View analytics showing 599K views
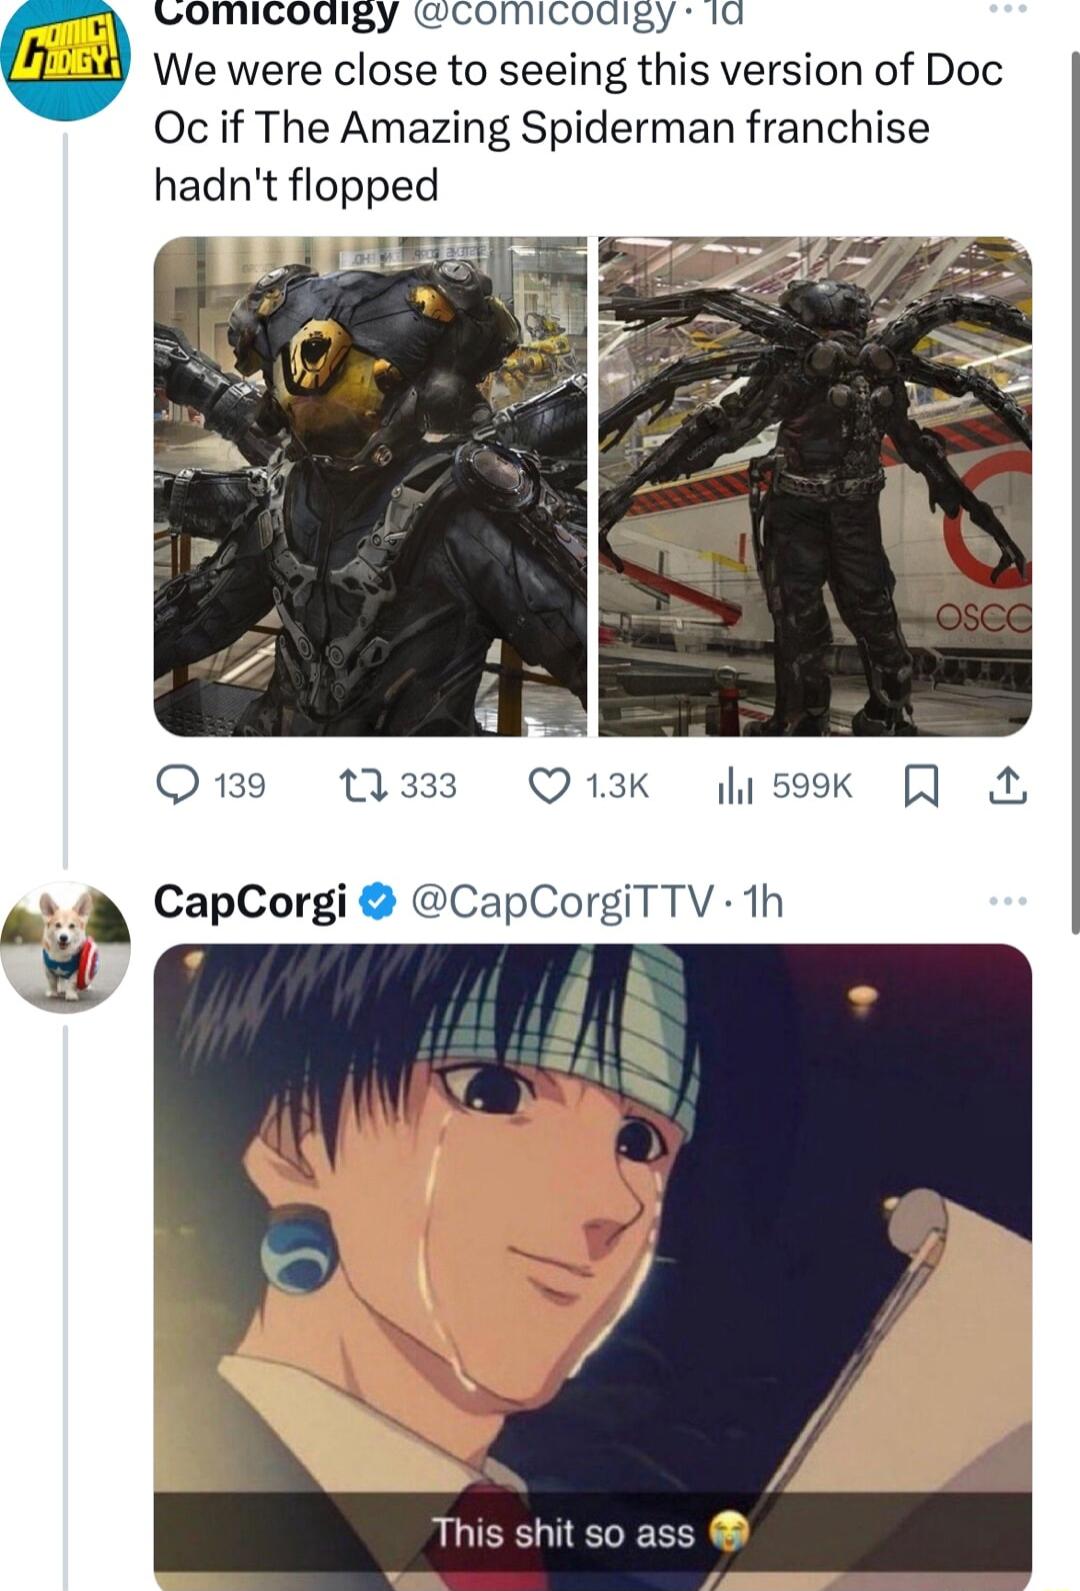Screen dimensions: 1080x1591 (733, 786)
